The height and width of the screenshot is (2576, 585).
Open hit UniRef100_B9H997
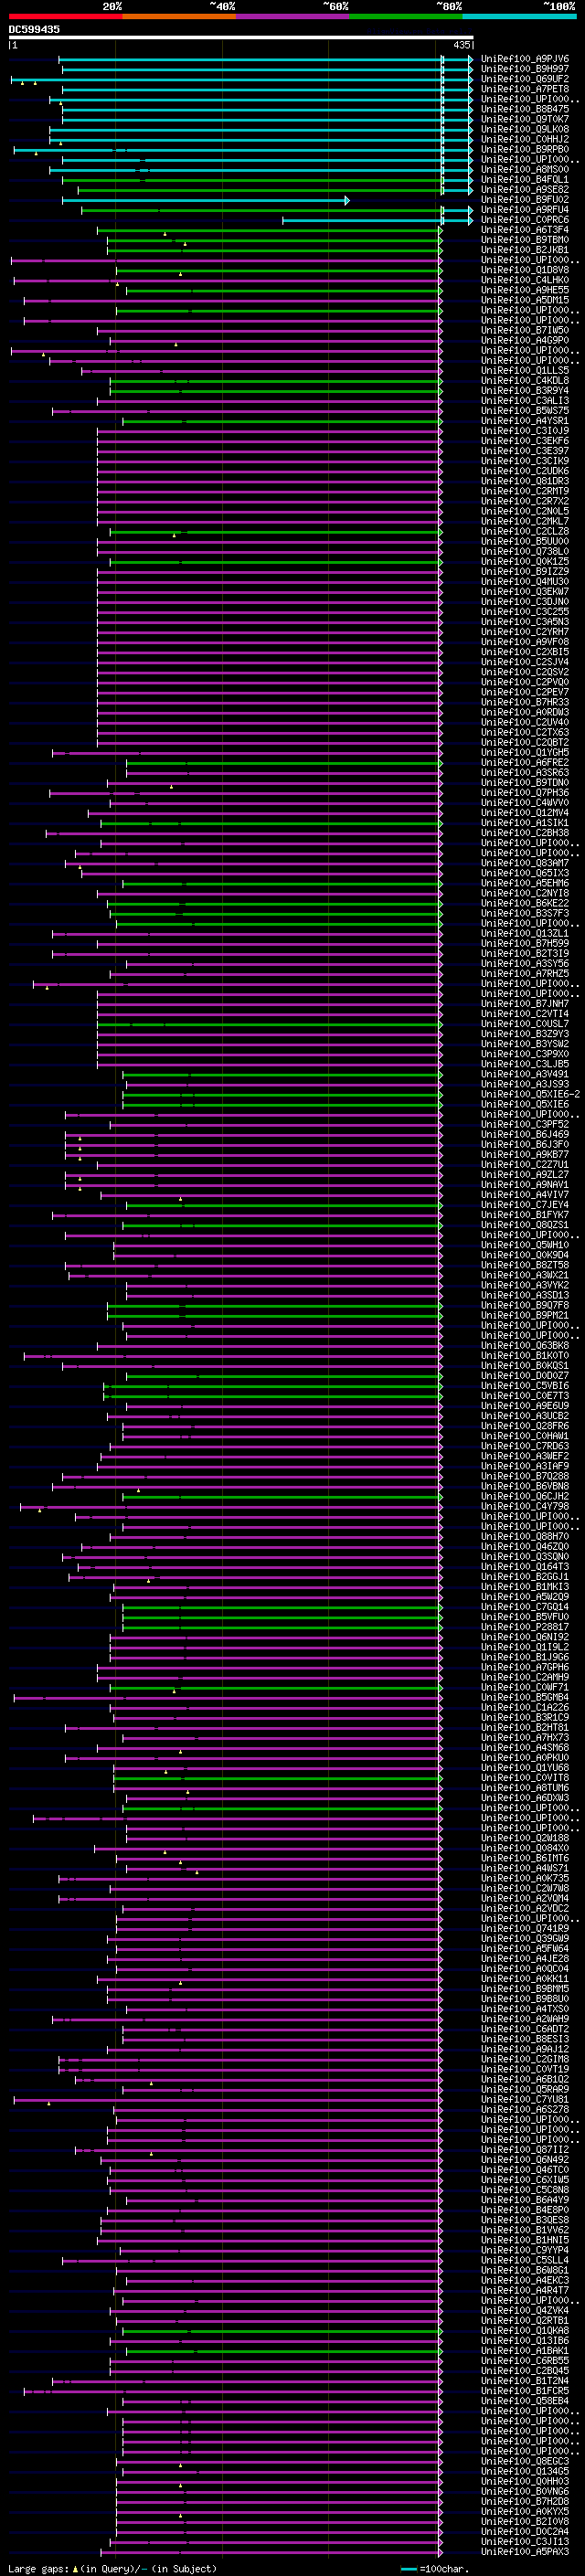tap(524, 69)
